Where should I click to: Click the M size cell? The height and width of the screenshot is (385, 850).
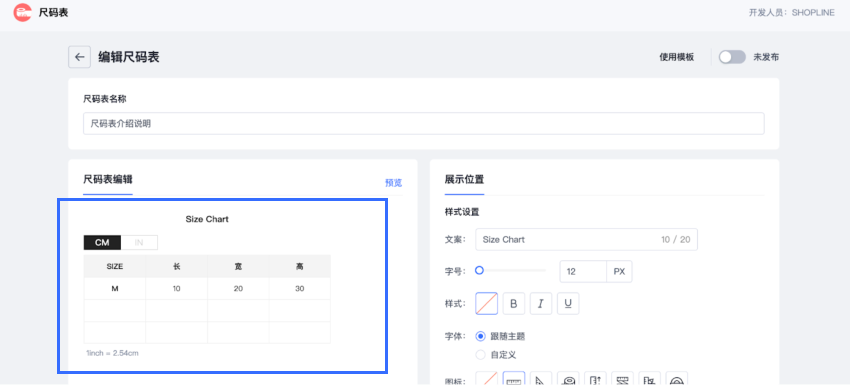click(115, 288)
